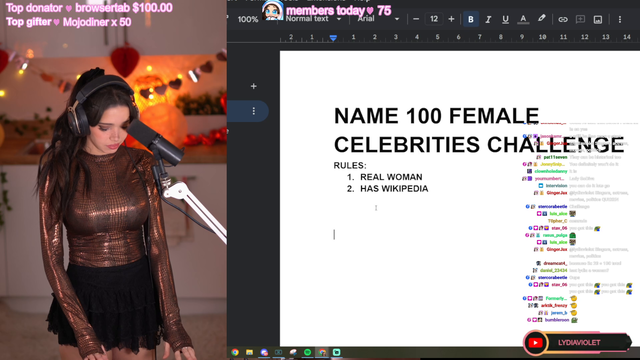Click the add comment icon
Viewport: 640px width, 360px height.
(x=580, y=19)
